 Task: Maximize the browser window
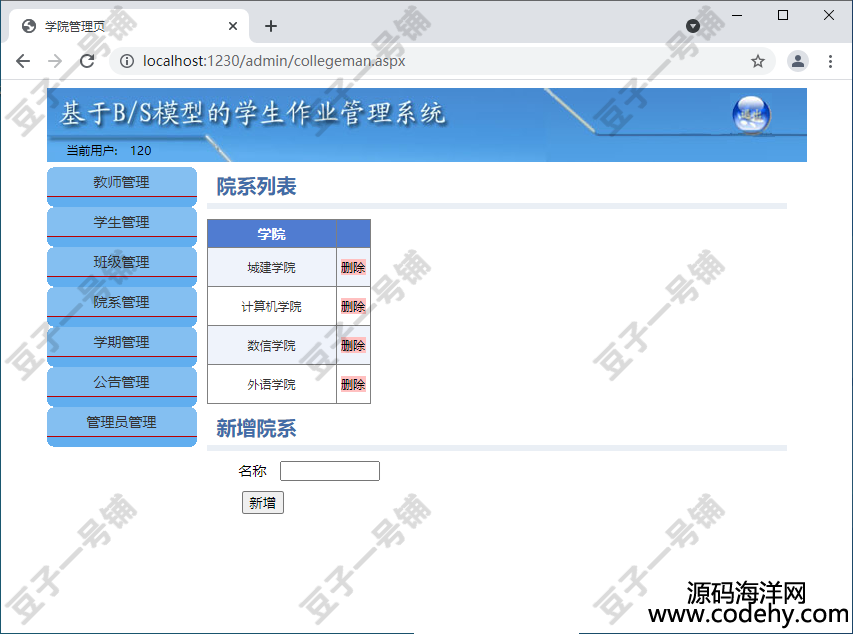point(783,15)
